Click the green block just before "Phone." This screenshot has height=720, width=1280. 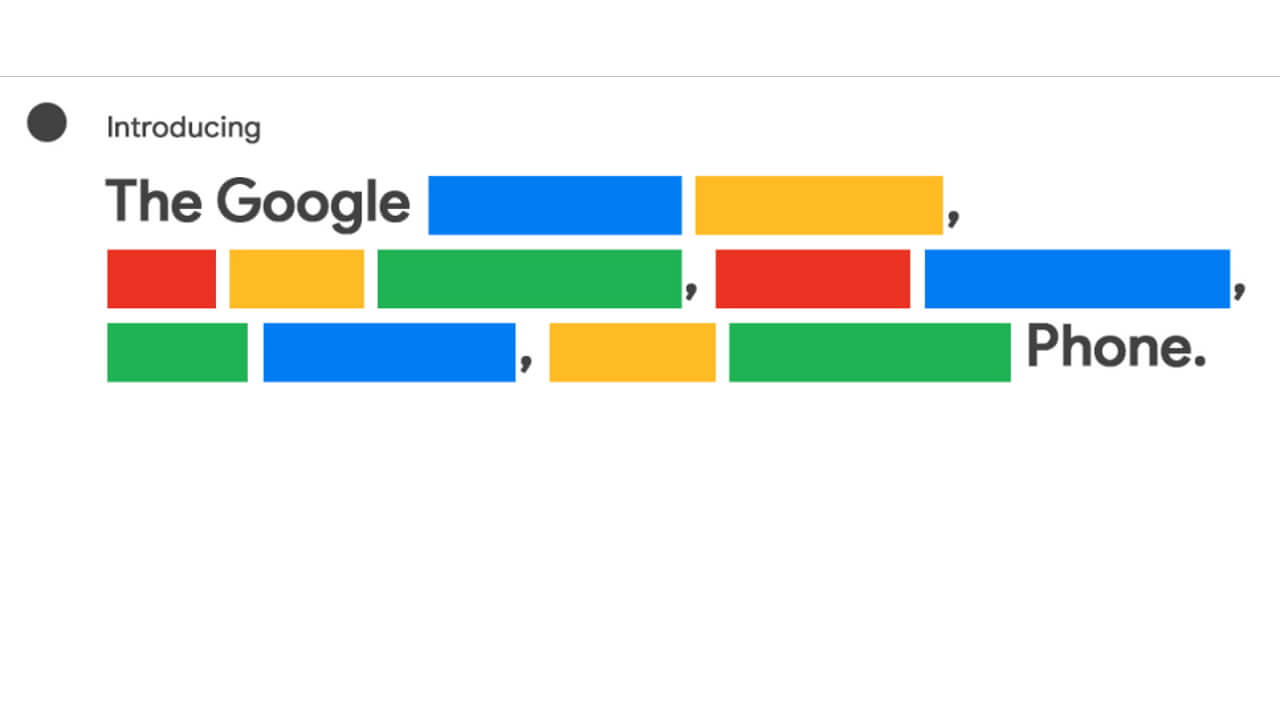869,352
